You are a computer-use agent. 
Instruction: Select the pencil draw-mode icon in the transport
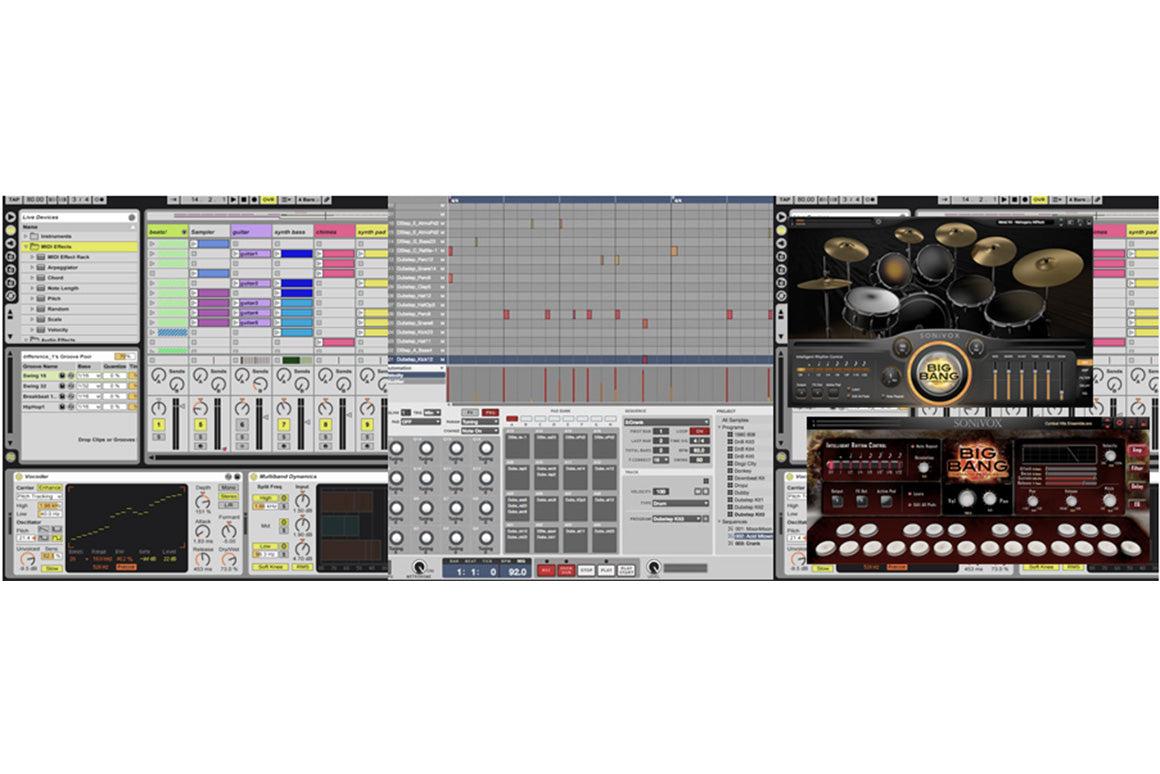coord(327,199)
